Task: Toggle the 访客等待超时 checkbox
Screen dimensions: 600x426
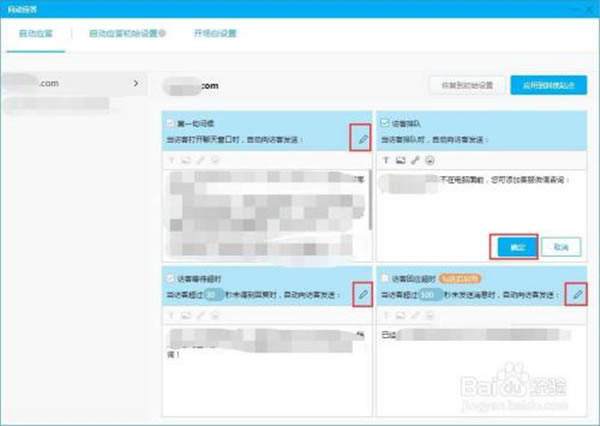Action: [171, 277]
